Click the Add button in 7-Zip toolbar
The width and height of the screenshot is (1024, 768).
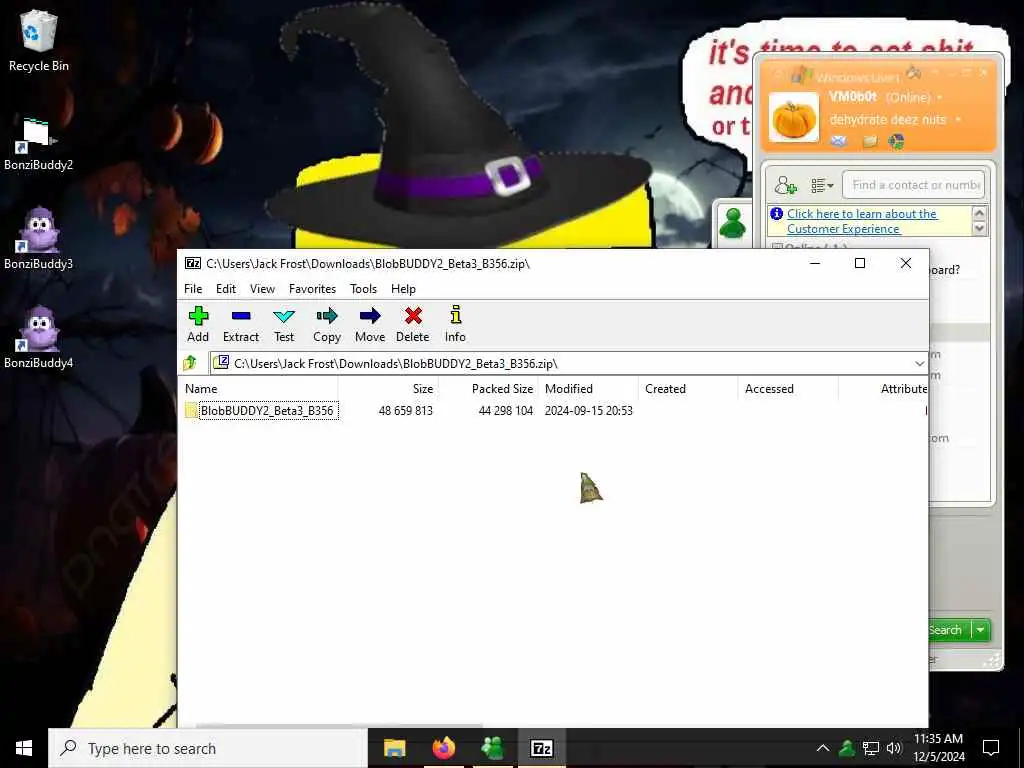coord(198,324)
